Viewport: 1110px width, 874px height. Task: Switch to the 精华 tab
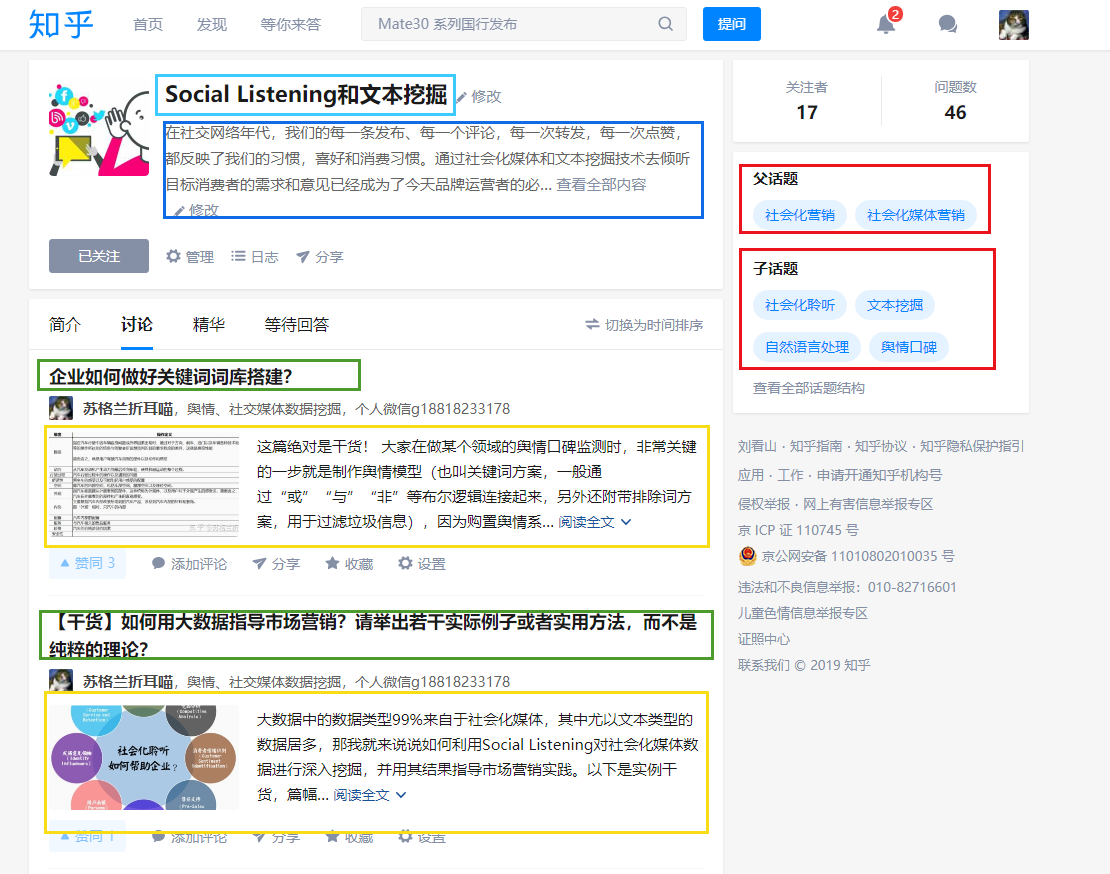click(209, 325)
